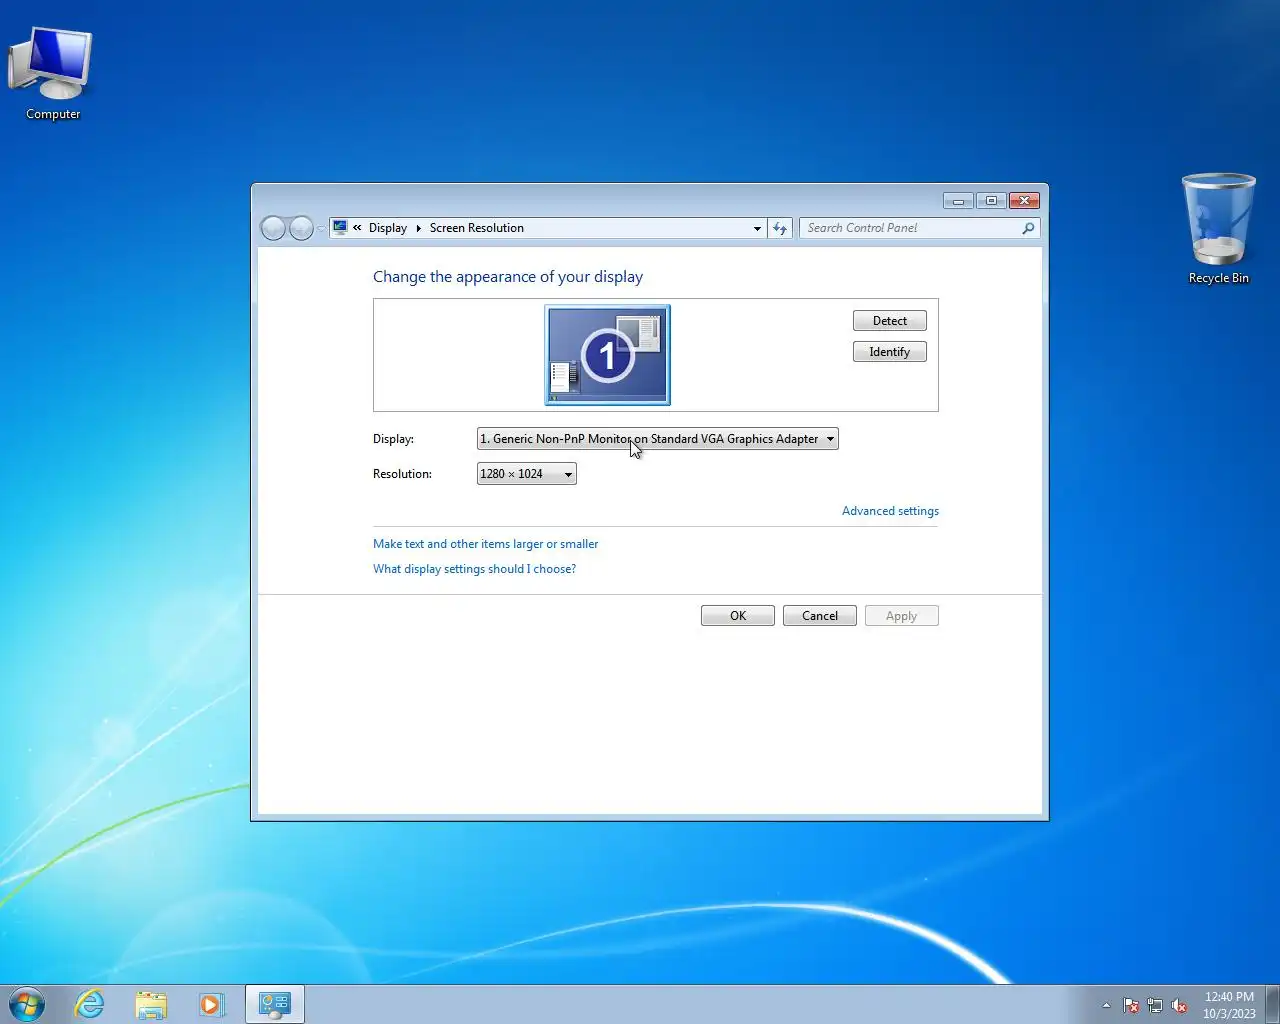Click OK to confirm settings

tap(738, 616)
